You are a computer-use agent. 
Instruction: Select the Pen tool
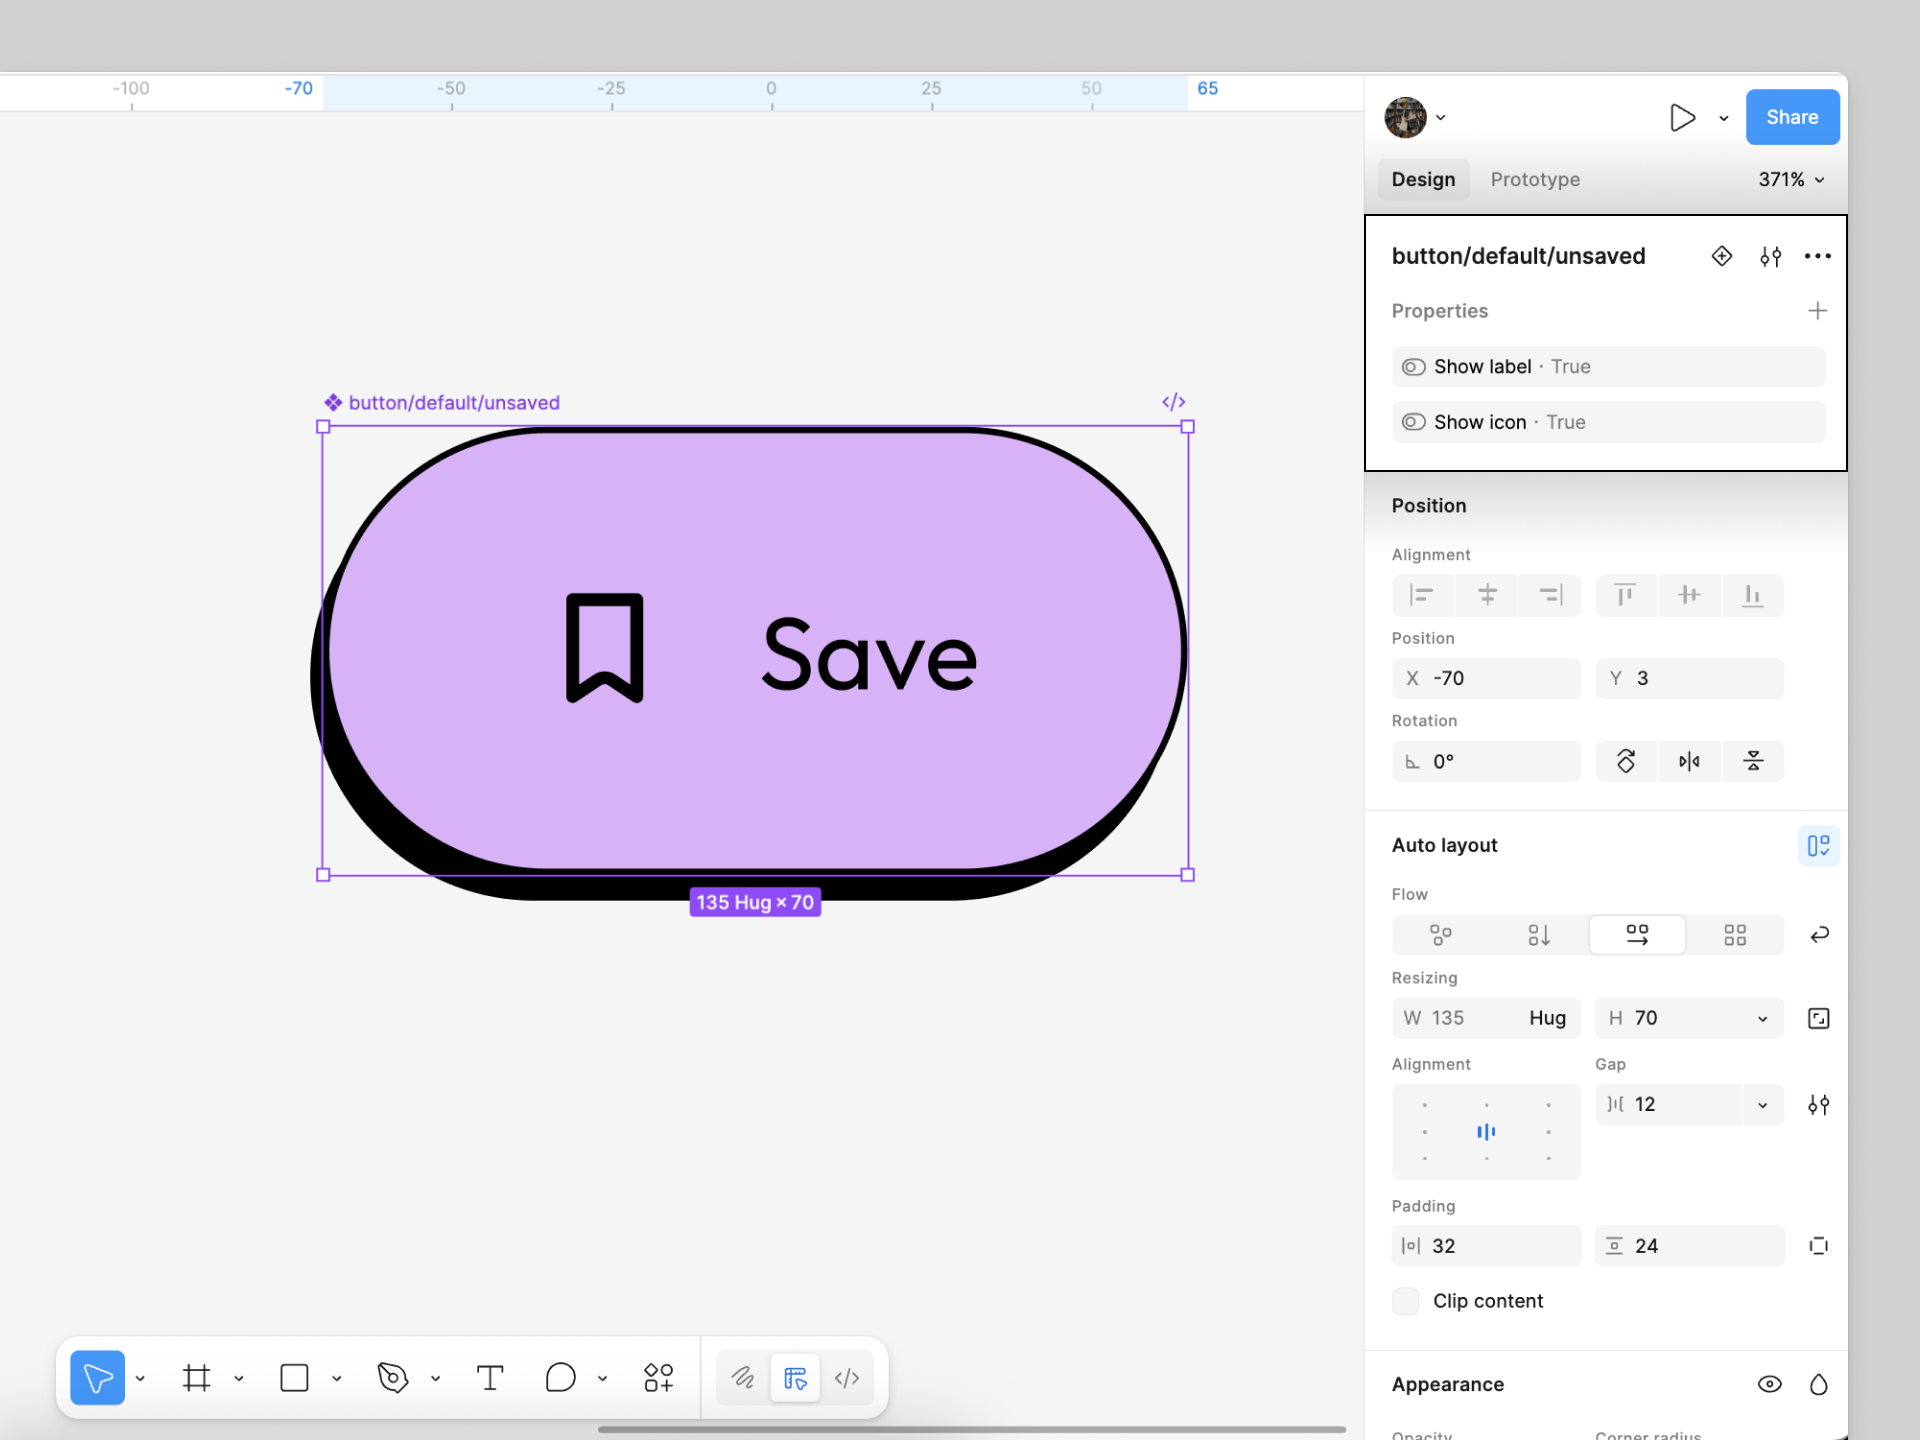click(x=393, y=1378)
